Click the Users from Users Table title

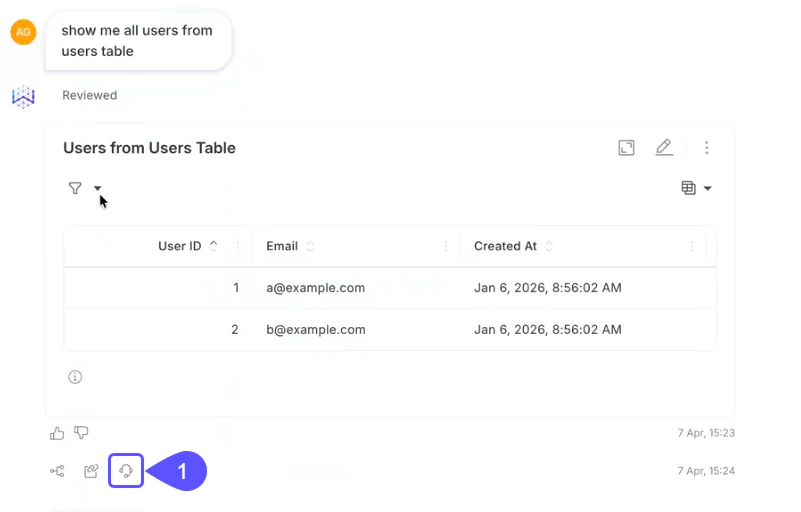149,148
